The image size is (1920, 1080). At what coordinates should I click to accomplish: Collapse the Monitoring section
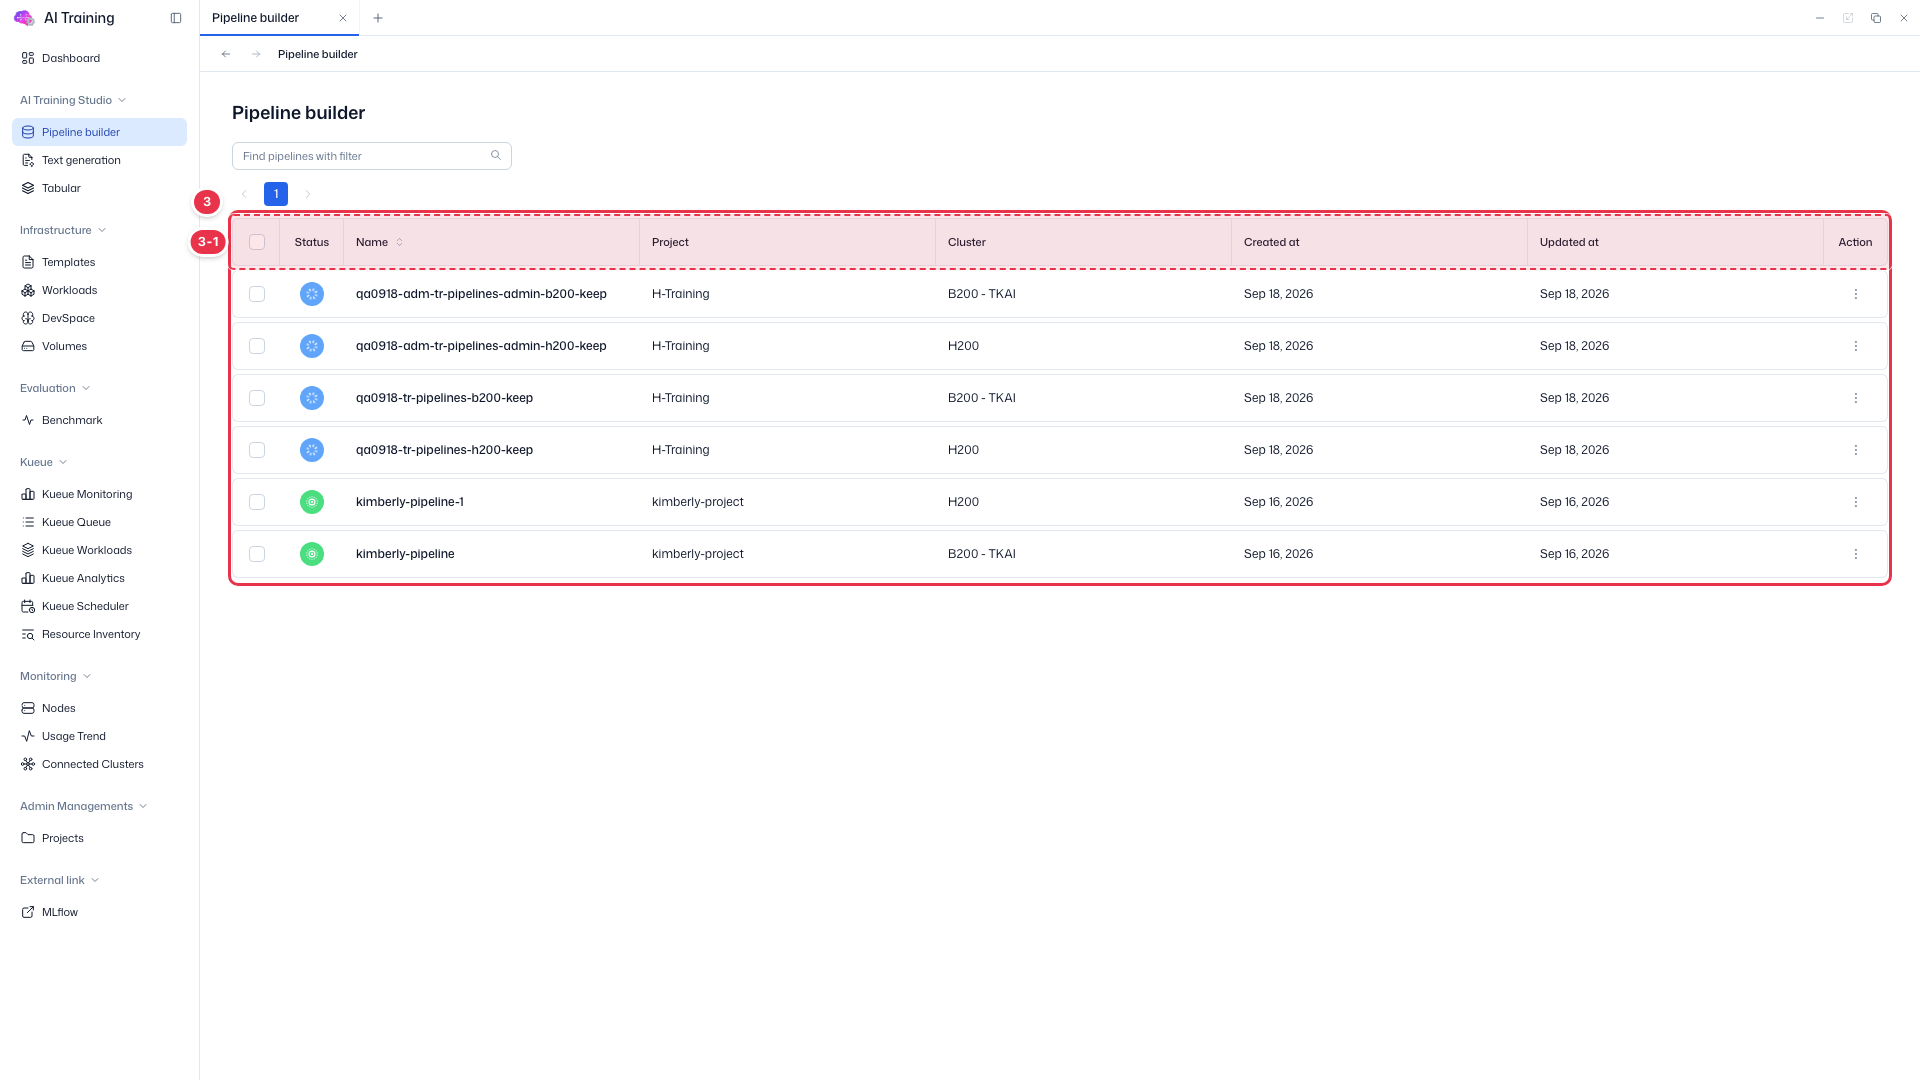click(56, 676)
